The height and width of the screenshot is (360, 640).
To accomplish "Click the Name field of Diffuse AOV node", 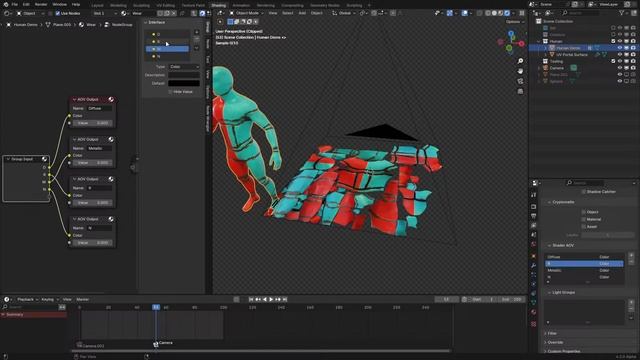I will click(100, 109).
